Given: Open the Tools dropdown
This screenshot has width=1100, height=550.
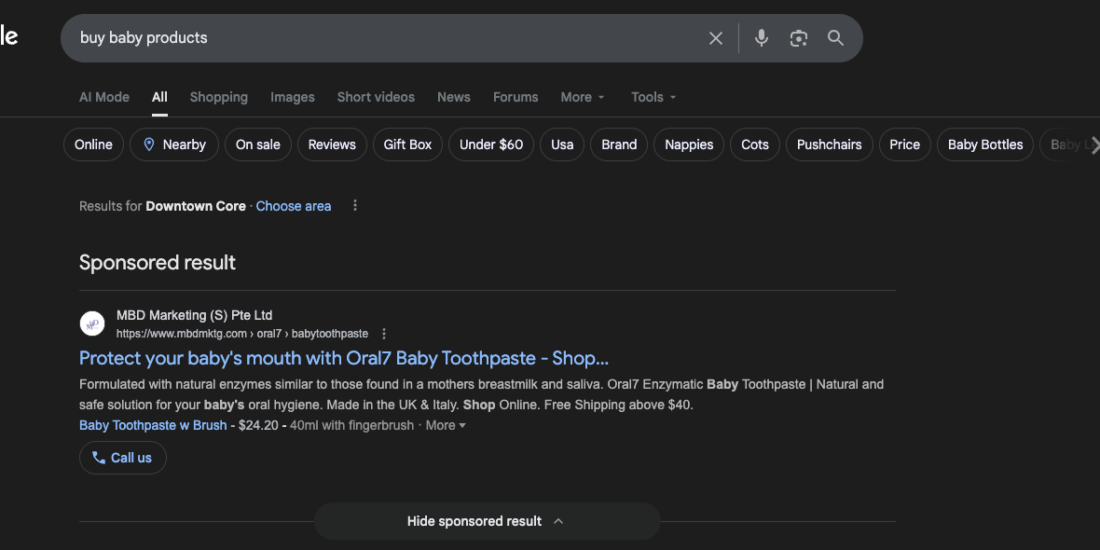Looking at the screenshot, I should pos(653,97).
